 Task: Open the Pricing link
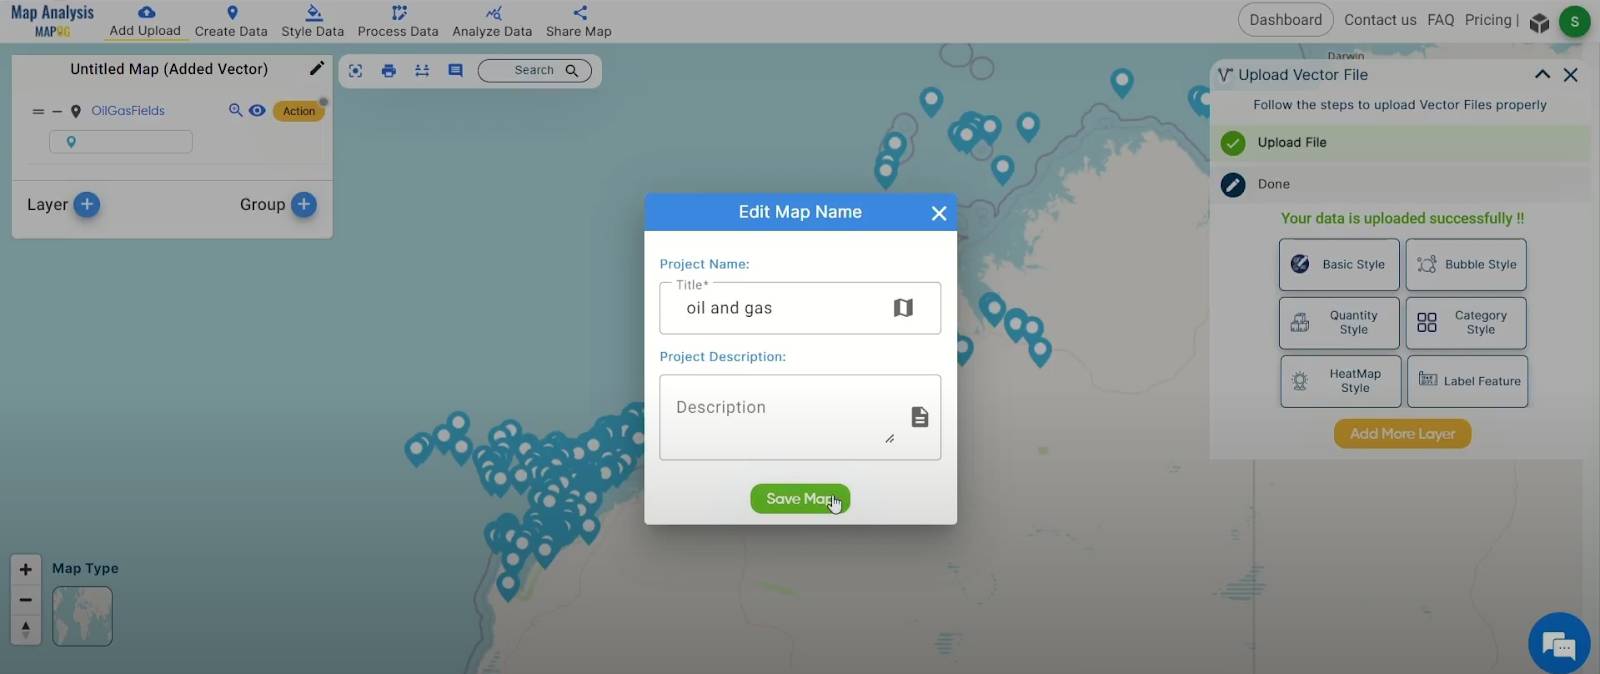click(1488, 20)
